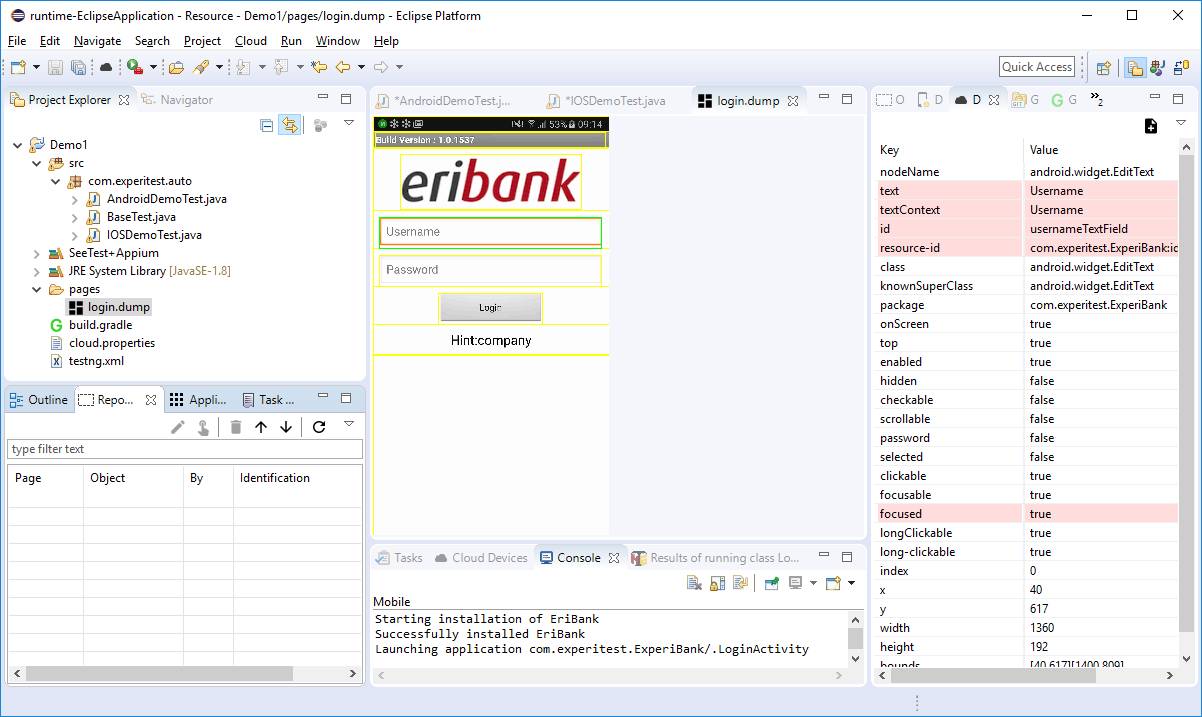Switch to the Tasks tab

point(399,558)
